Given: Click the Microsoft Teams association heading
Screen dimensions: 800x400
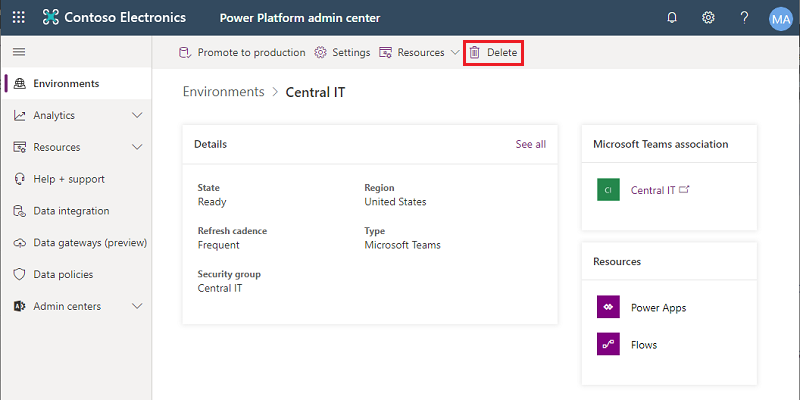Looking at the screenshot, I should 661,144.
